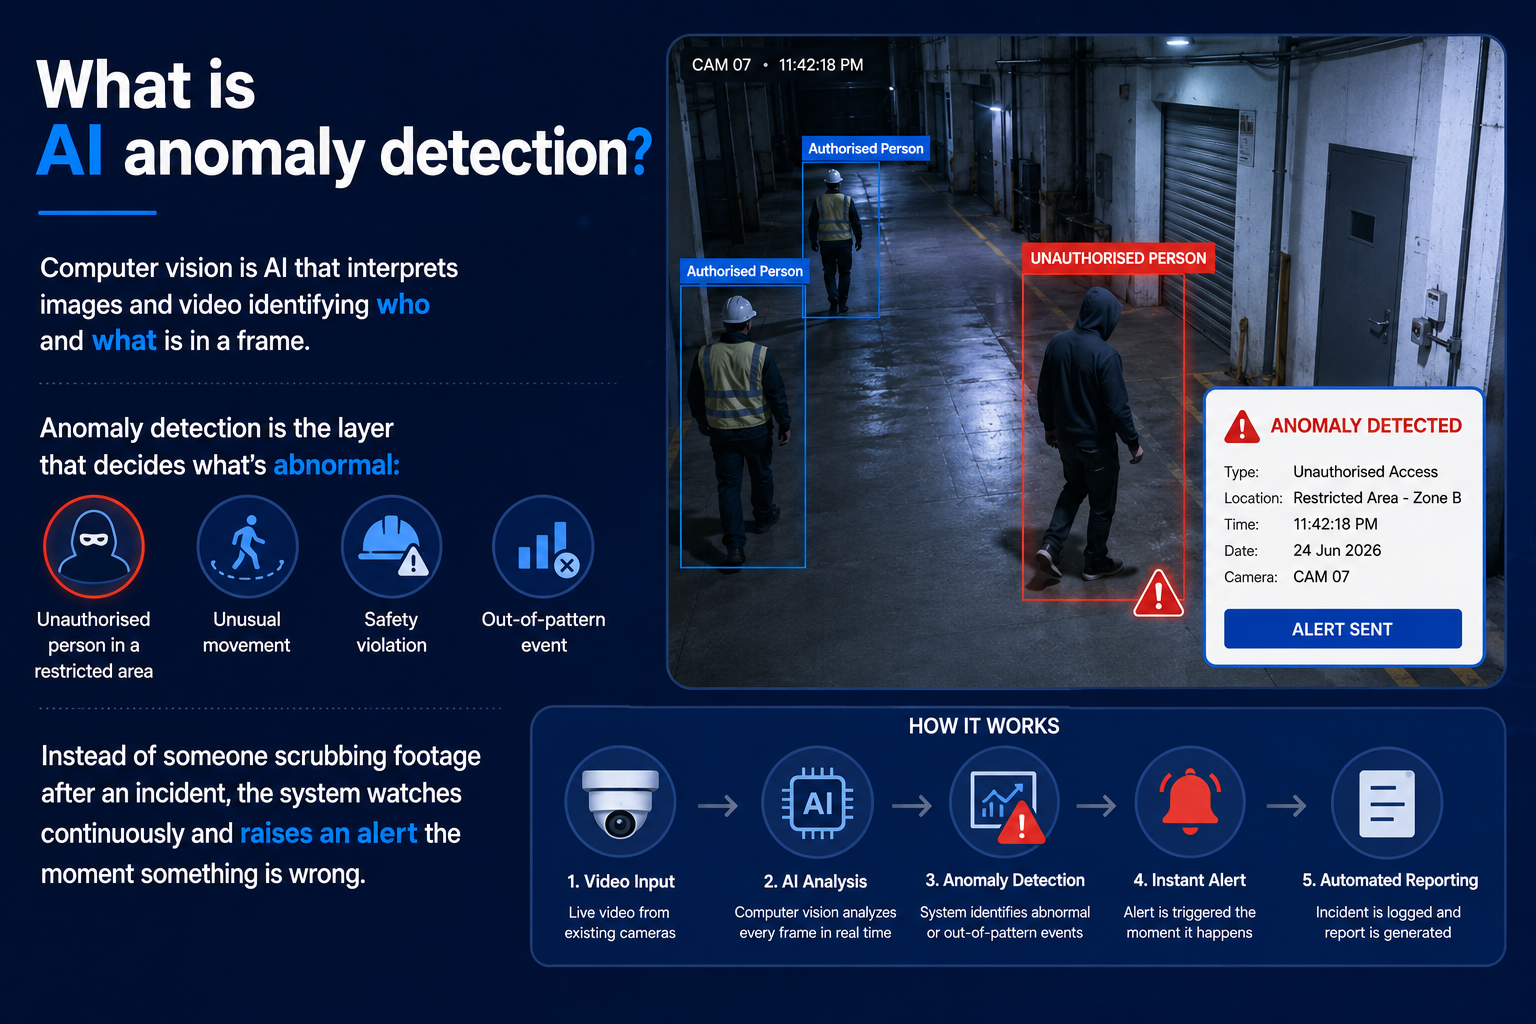Click the '4. Instant Alert' step title
This screenshot has width=1536, height=1024.
pyautogui.click(x=1190, y=880)
